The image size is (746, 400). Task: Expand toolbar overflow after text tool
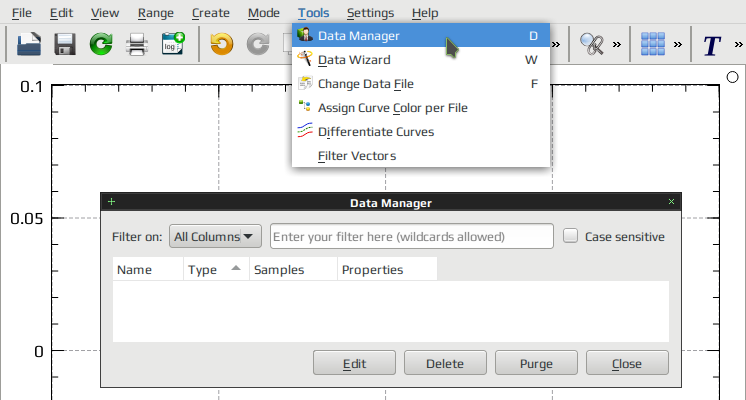pos(738,45)
